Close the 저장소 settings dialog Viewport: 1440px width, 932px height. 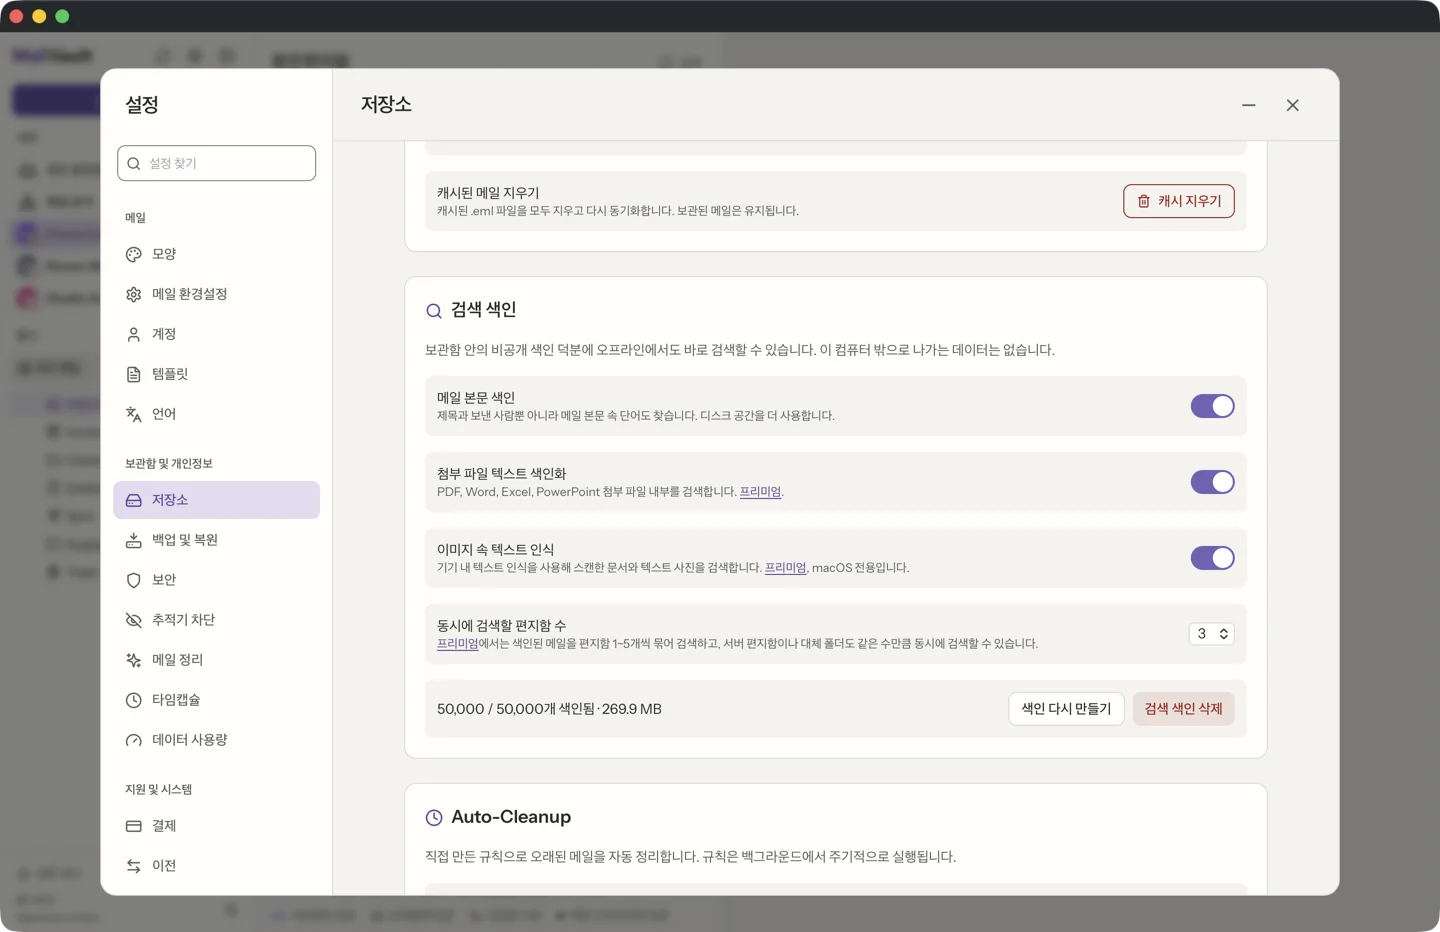[x=1293, y=105]
